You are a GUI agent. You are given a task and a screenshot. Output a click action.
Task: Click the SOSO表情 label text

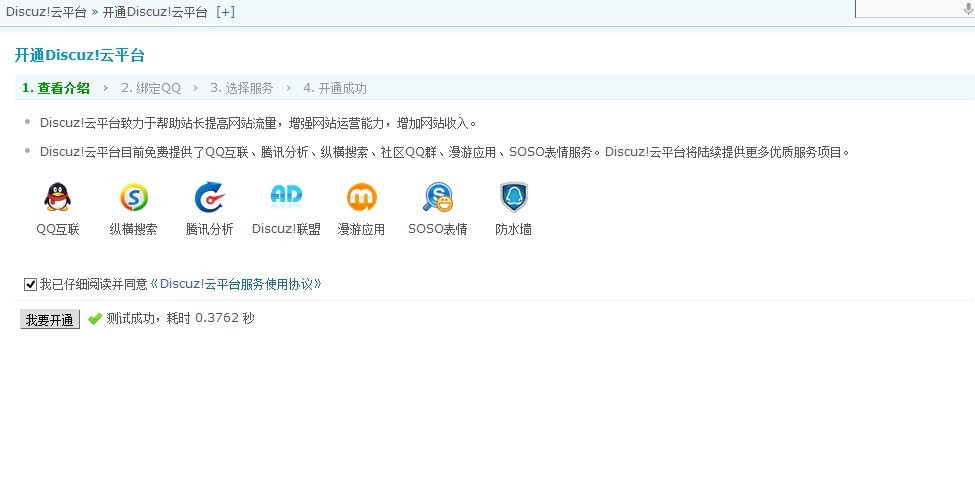pyautogui.click(x=438, y=229)
